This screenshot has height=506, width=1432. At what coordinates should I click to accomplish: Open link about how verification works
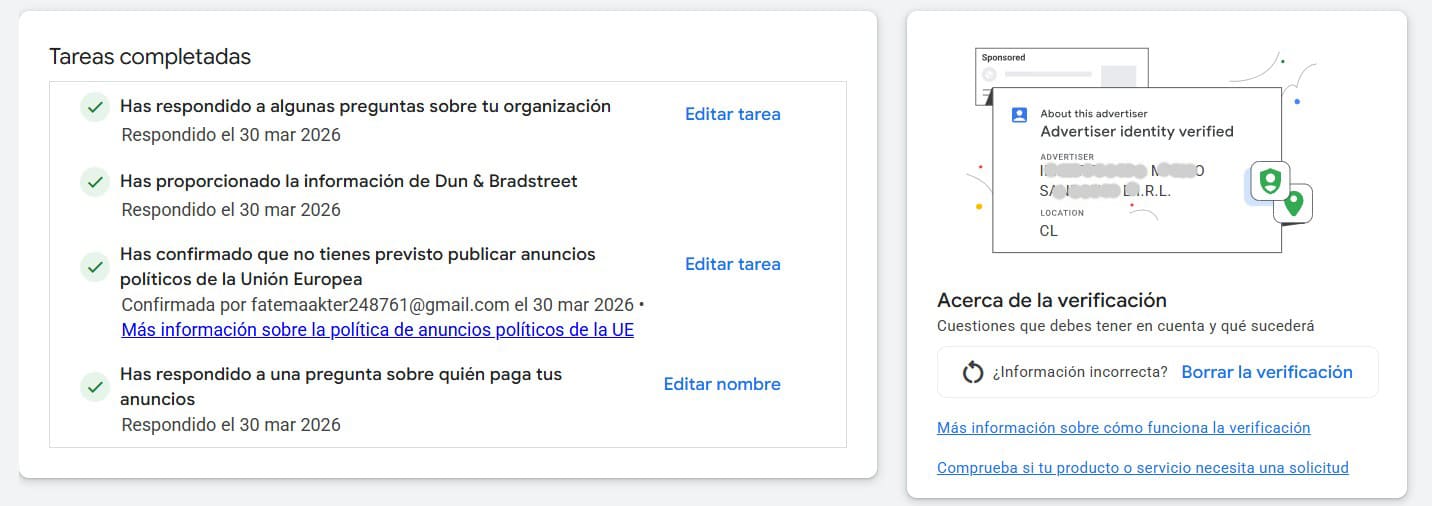click(1123, 428)
